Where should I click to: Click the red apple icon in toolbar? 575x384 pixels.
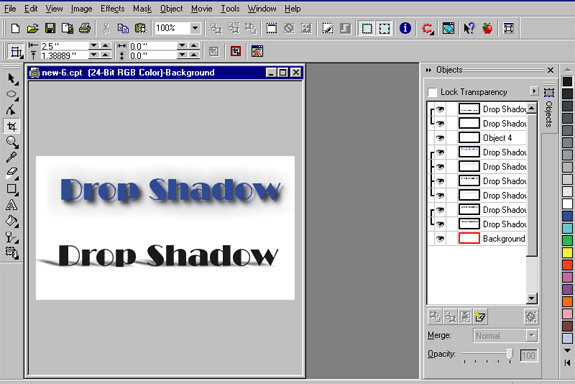tap(487, 28)
